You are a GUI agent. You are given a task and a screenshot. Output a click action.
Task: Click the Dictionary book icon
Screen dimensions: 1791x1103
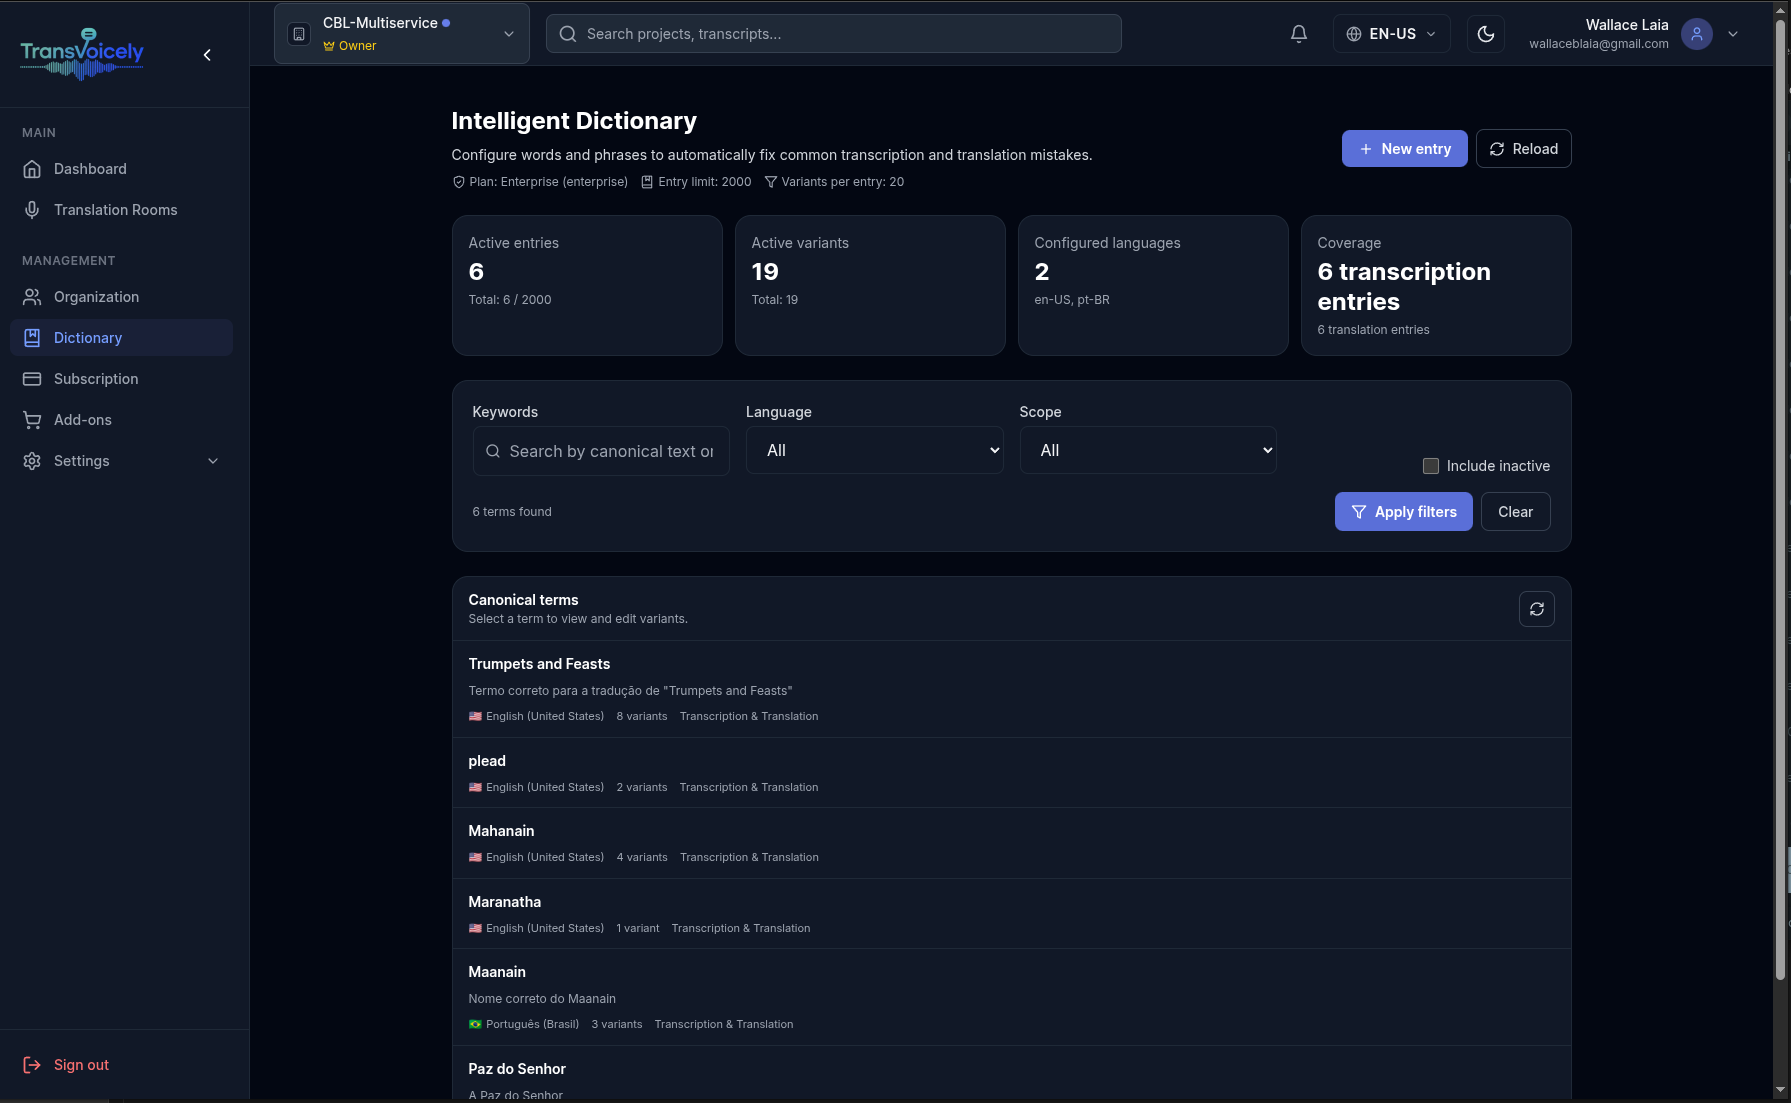[32, 338]
